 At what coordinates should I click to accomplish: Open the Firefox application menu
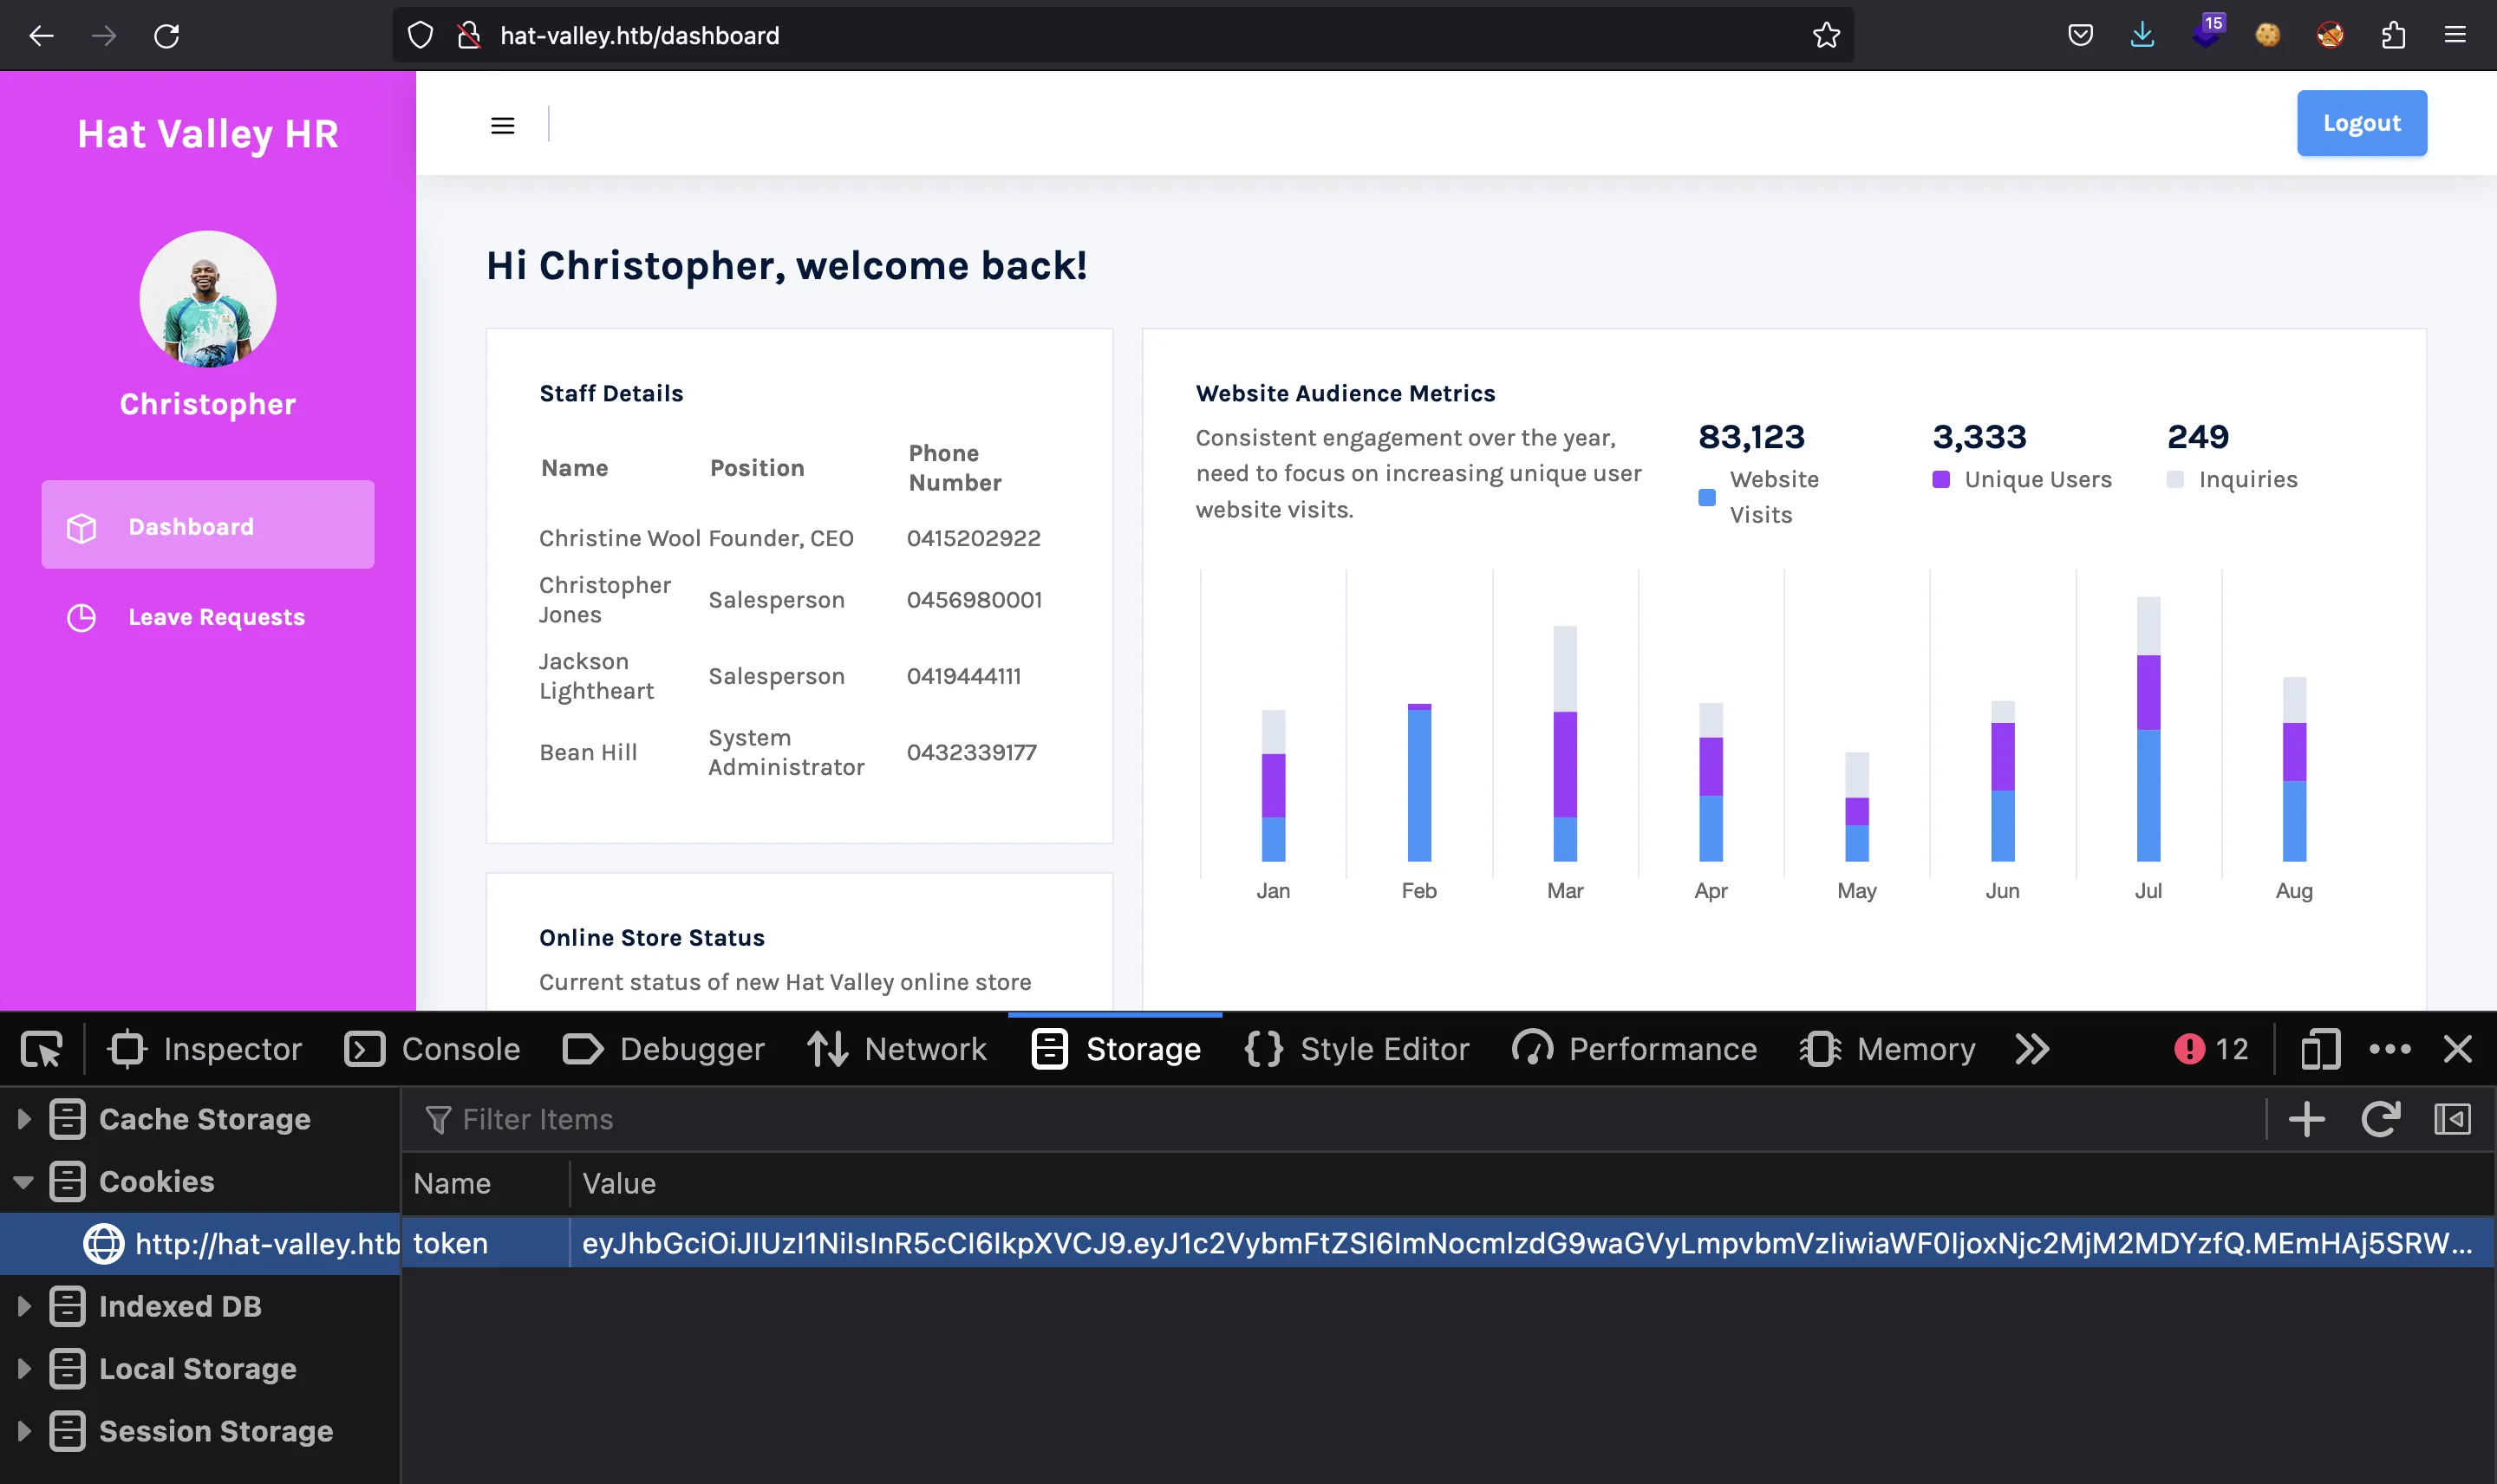(2455, 36)
